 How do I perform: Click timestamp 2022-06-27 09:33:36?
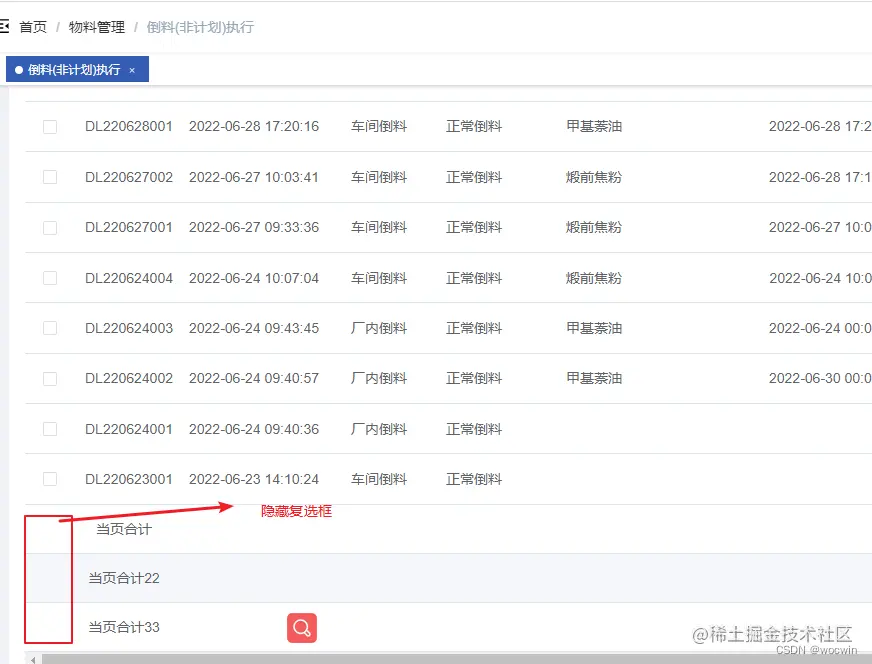(x=254, y=227)
